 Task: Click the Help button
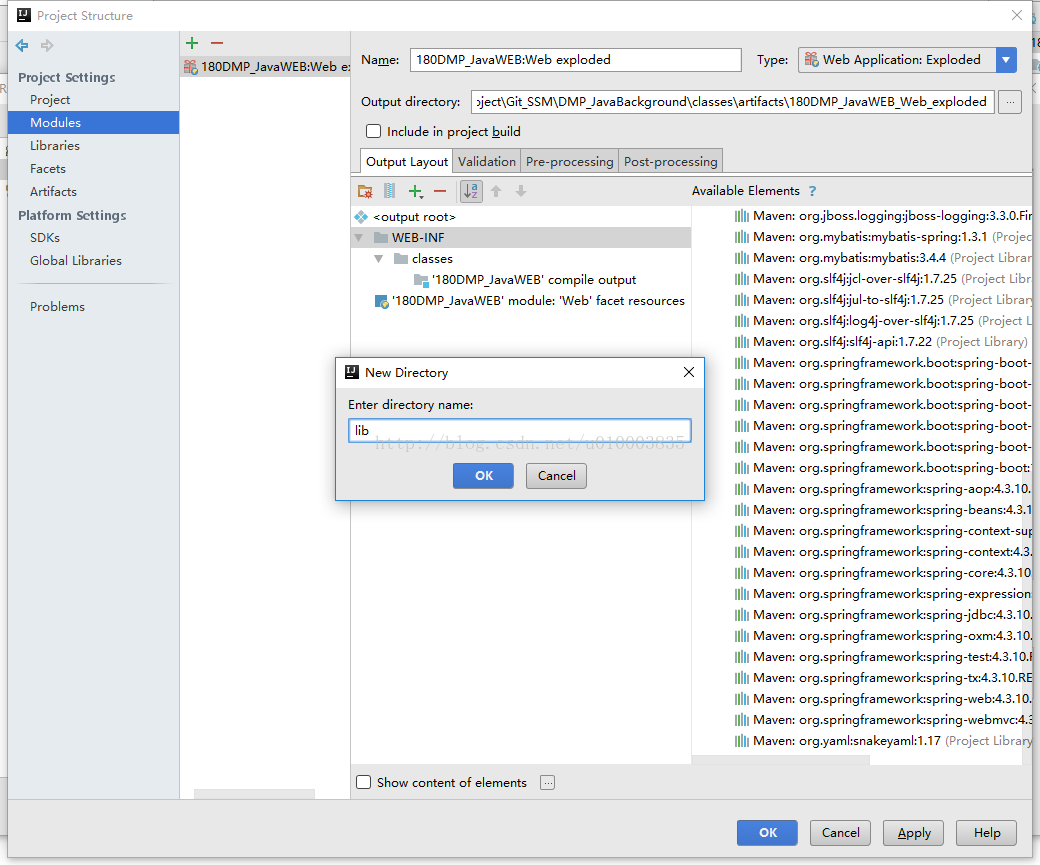pos(987,832)
